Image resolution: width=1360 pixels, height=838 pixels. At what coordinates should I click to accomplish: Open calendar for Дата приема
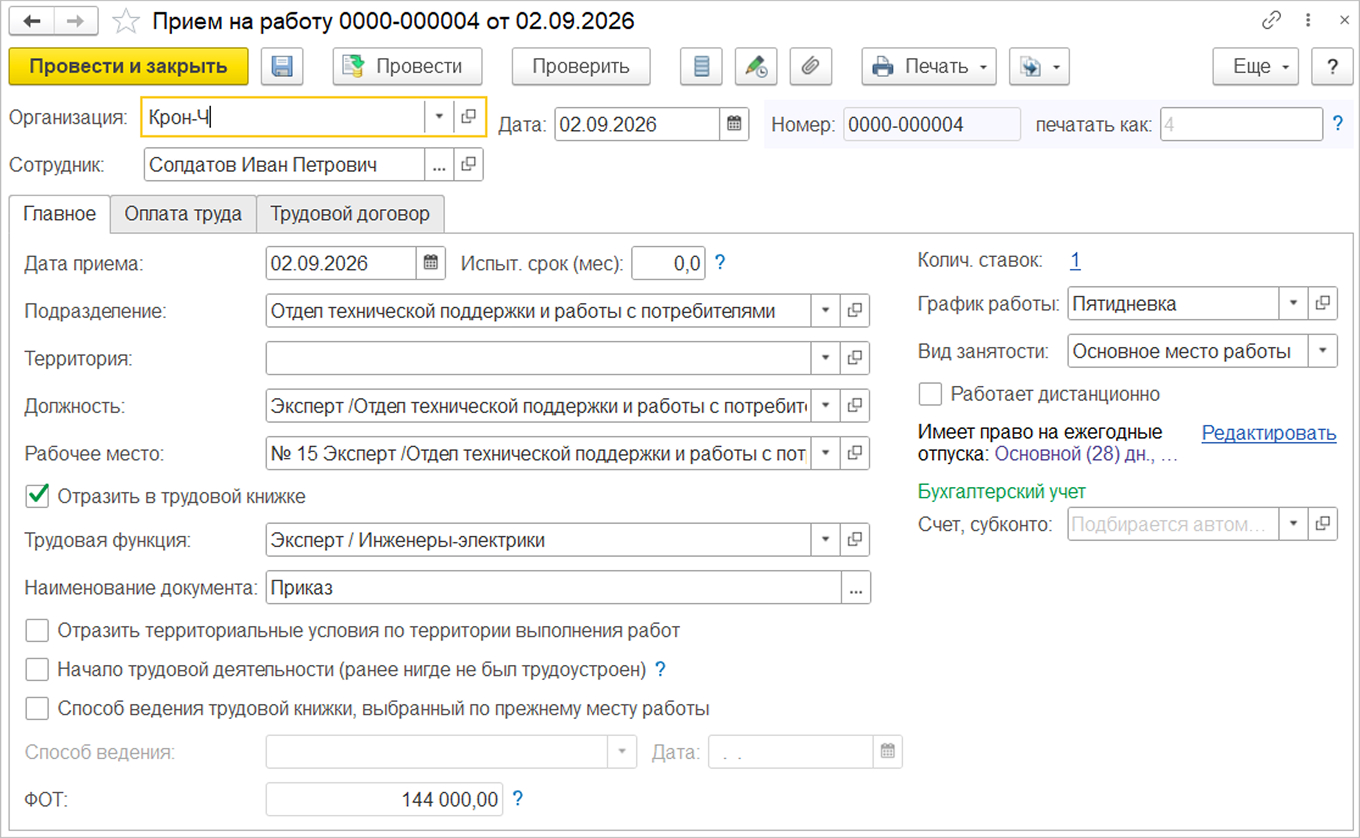pos(430,264)
